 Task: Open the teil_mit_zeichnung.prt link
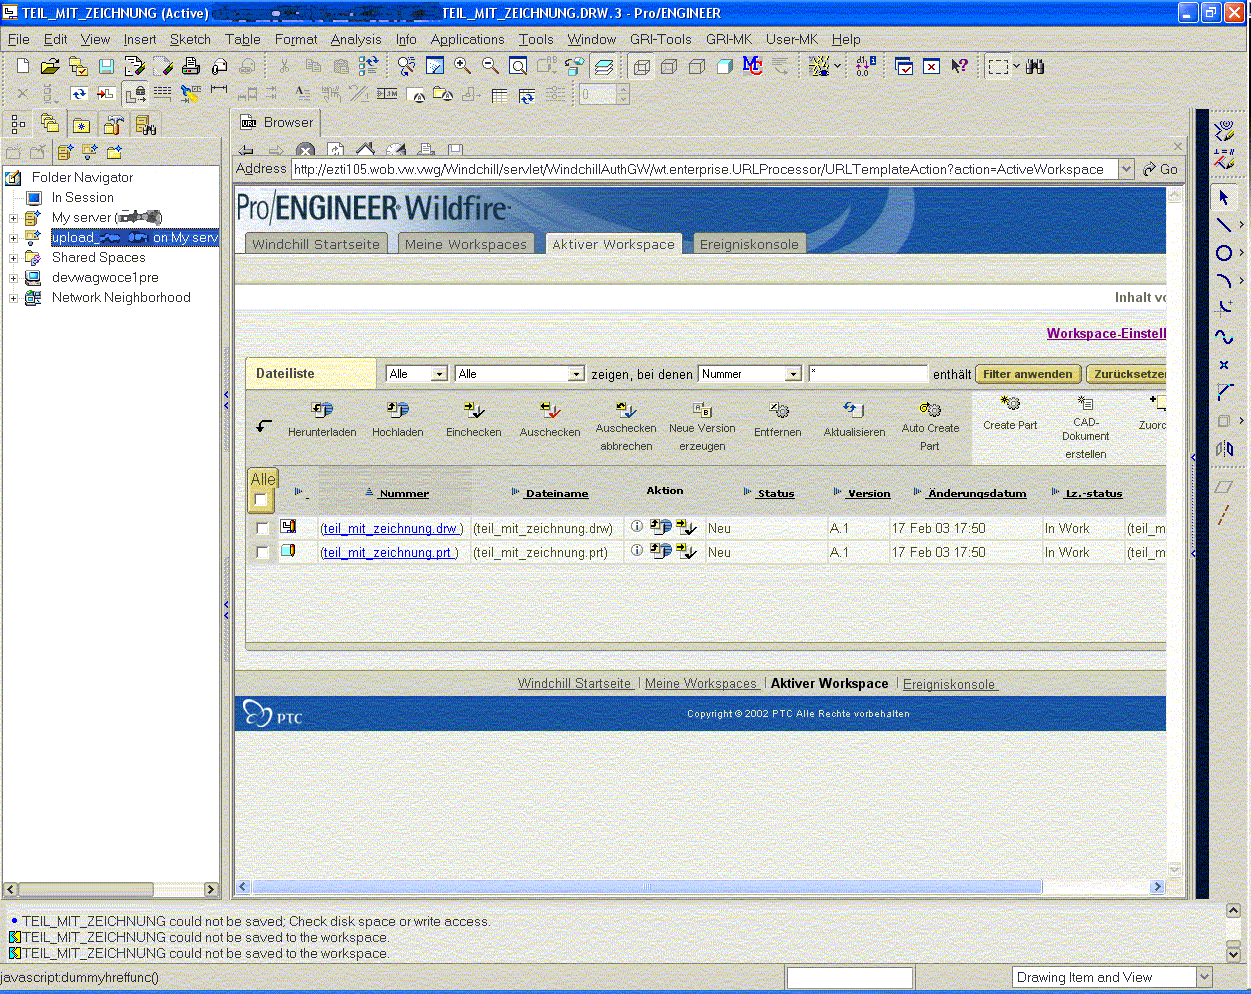[389, 552]
